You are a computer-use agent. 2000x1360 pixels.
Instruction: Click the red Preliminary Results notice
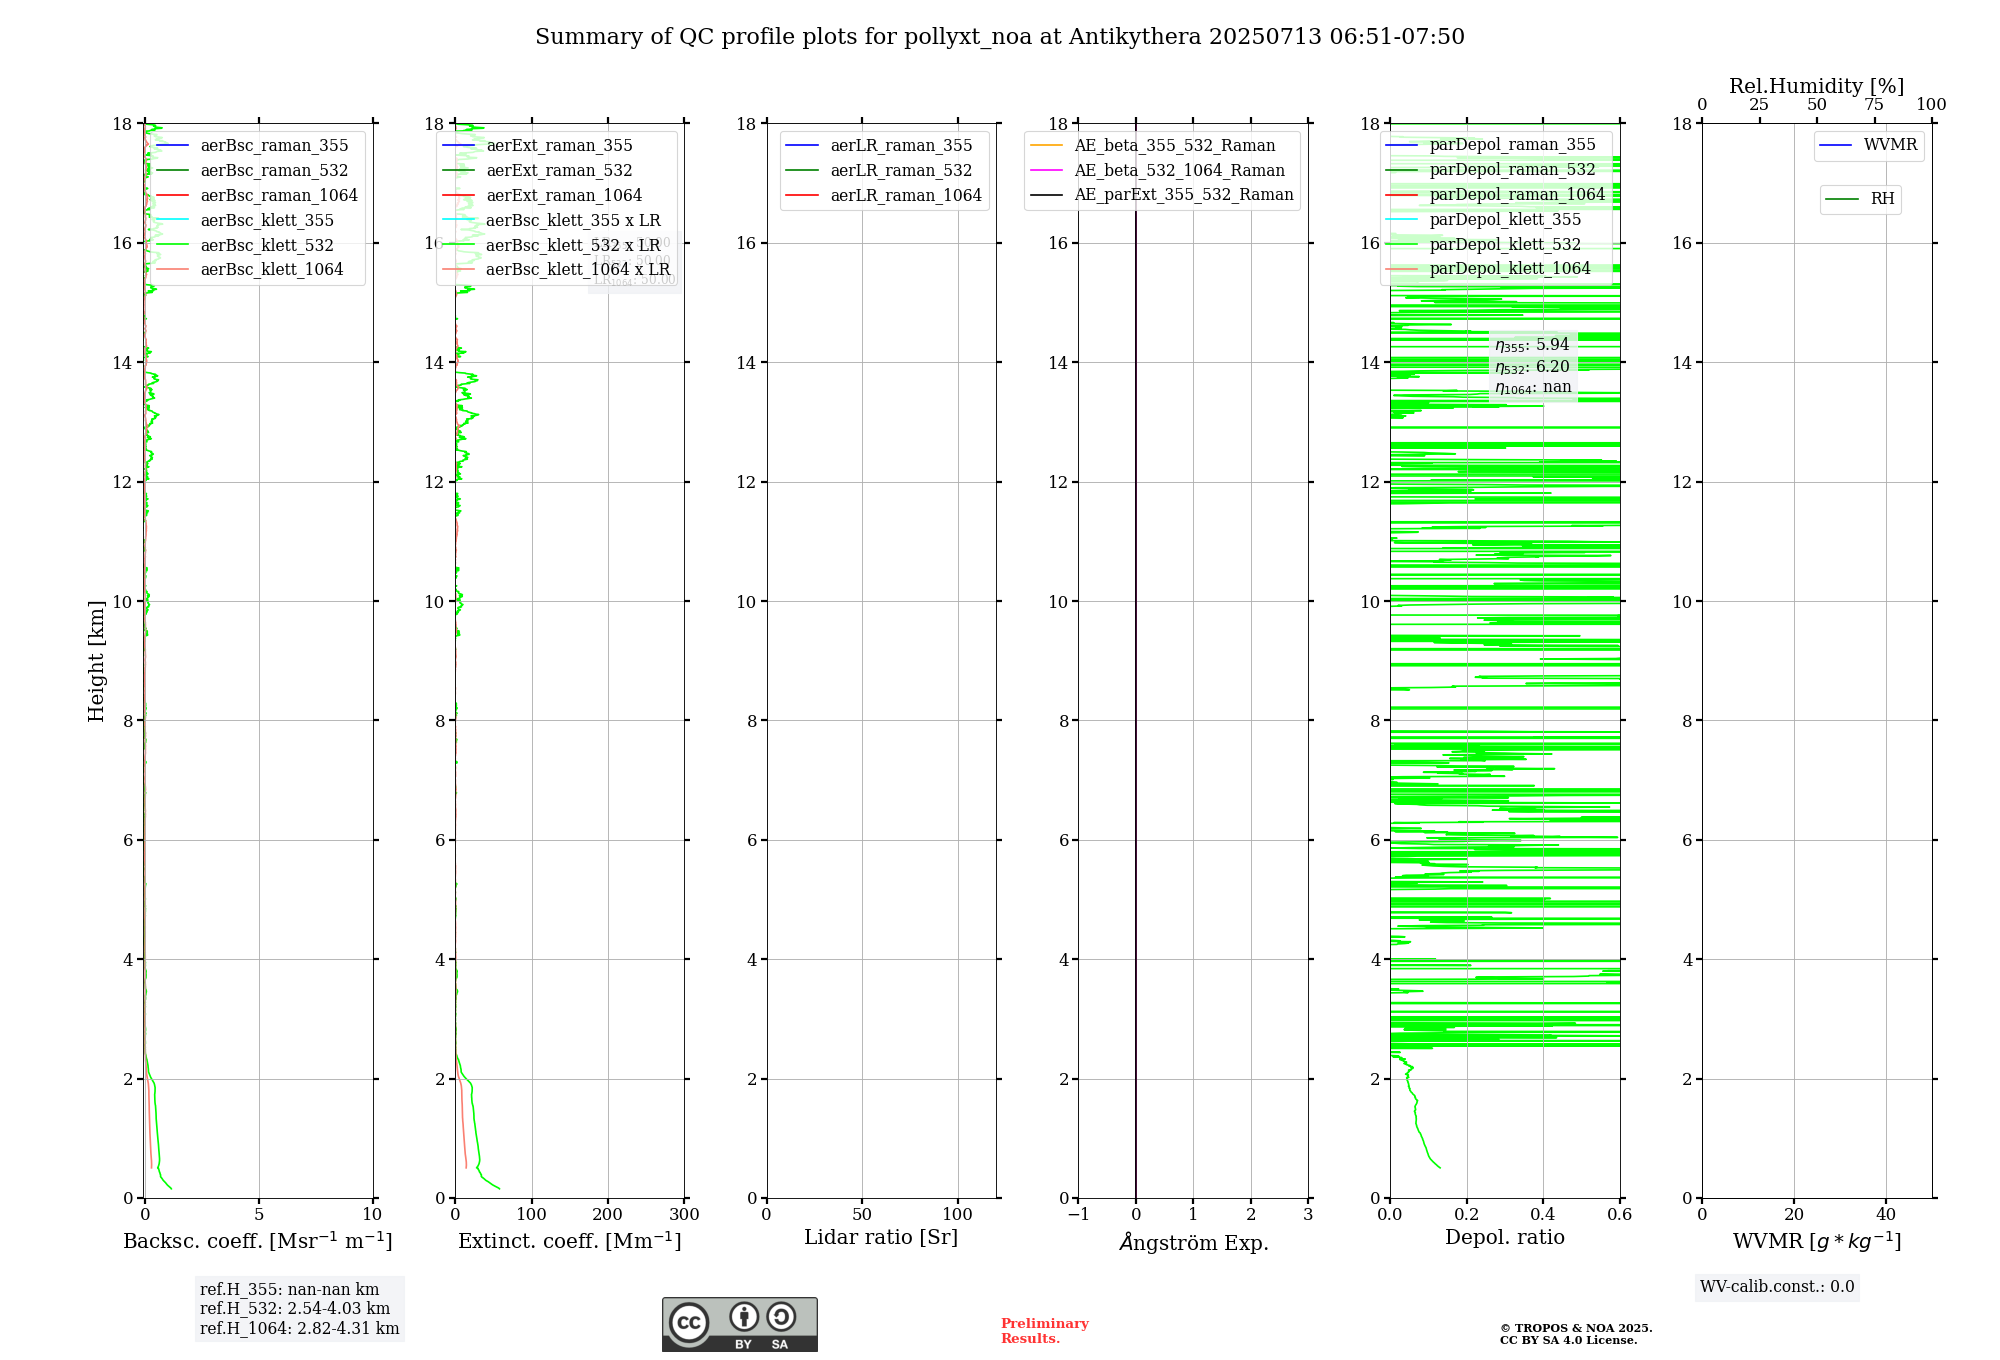click(1044, 1331)
